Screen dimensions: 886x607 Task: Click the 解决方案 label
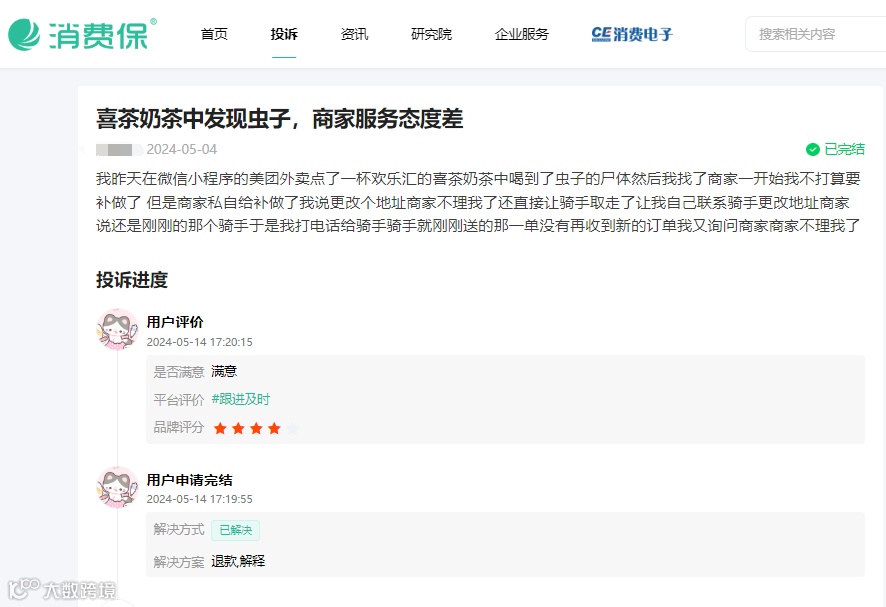coord(179,562)
